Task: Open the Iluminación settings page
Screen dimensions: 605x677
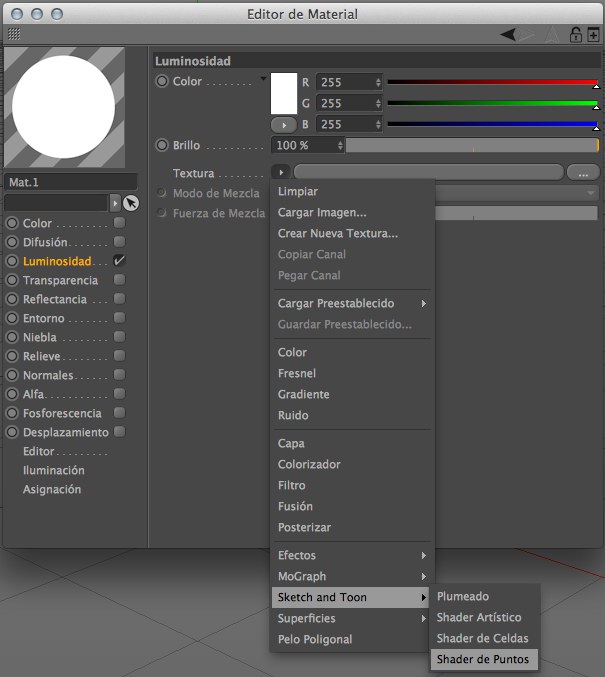Action: click(54, 470)
